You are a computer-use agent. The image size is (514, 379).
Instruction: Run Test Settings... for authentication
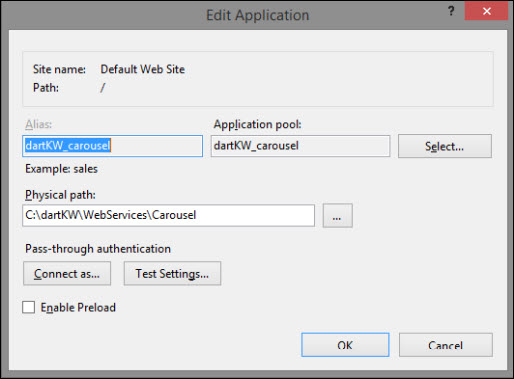coord(172,274)
